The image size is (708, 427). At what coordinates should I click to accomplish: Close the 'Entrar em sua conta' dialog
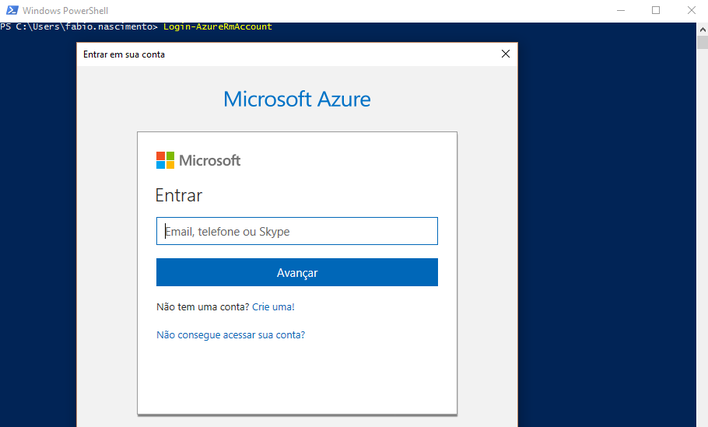coord(505,54)
